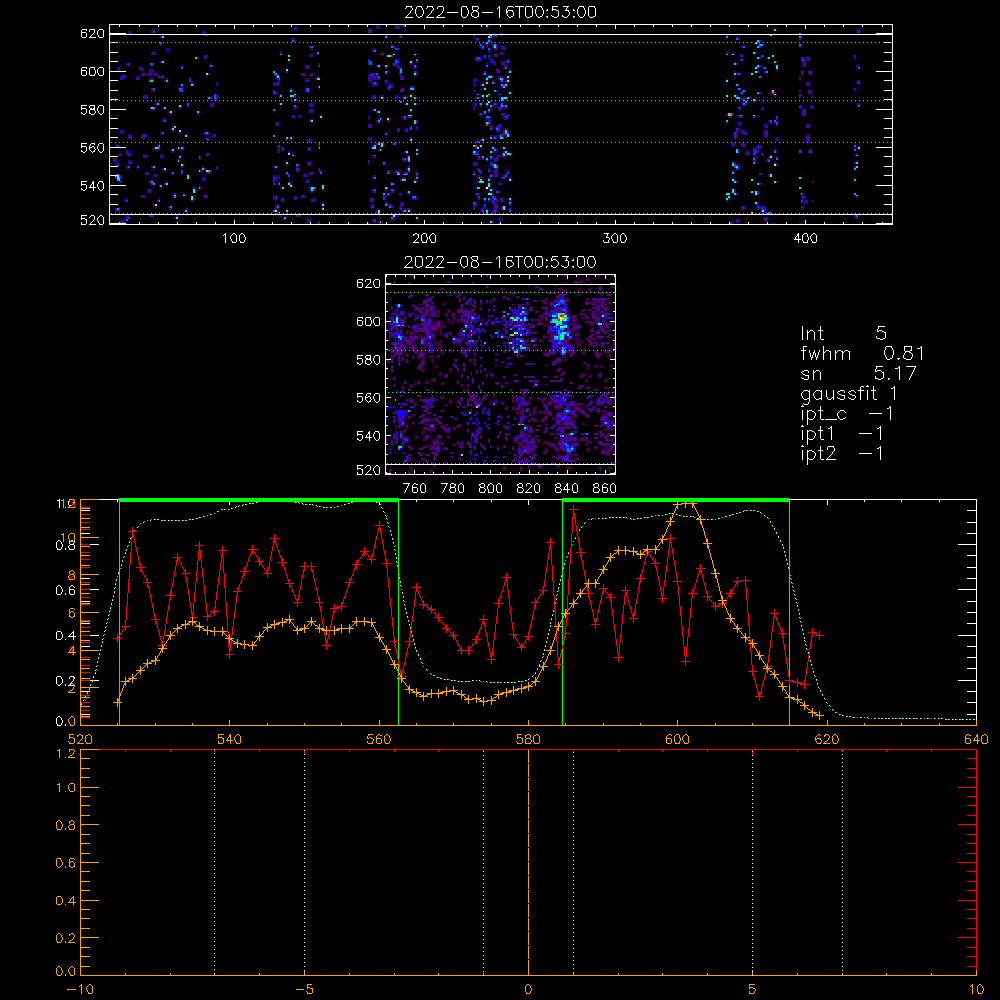1000x1000 pixels.
Task: Click x-axis label 560 on profile plot
Action: click(379, 740)
